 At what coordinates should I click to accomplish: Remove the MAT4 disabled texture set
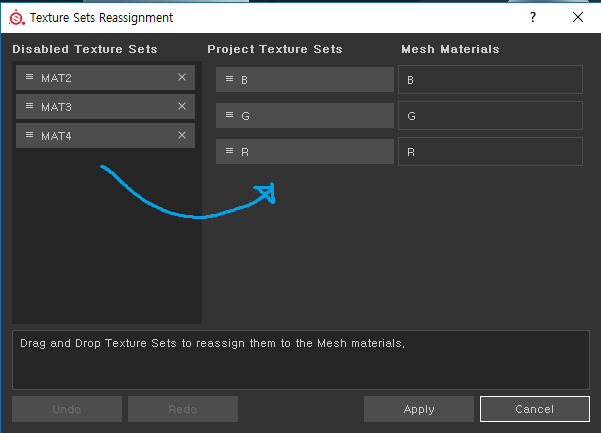(x=182, y=135)
